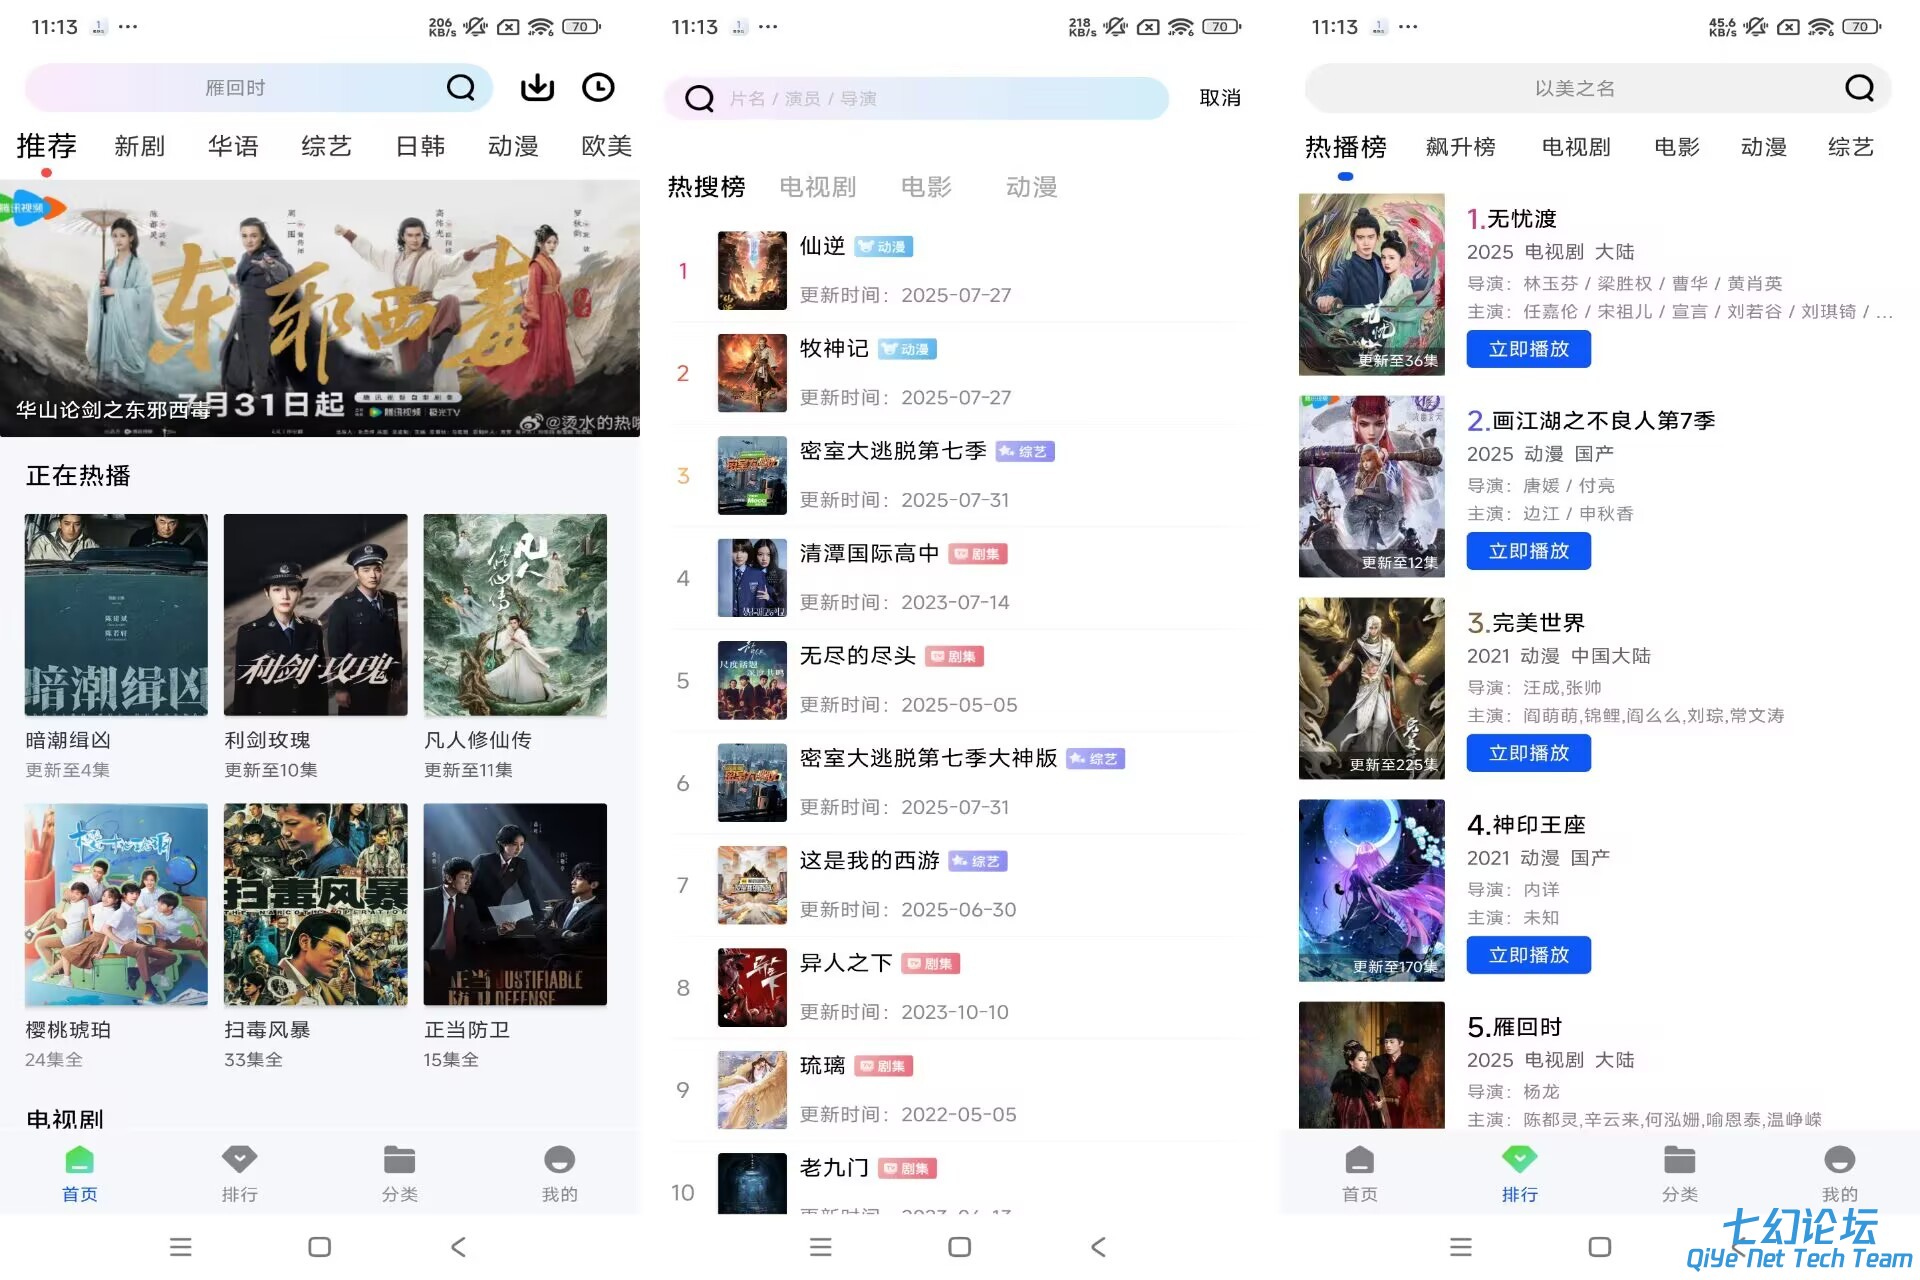Click 取消 to cancel search
Viewport: 1920px width, 1280px height.
click(x=1220, y=98)
